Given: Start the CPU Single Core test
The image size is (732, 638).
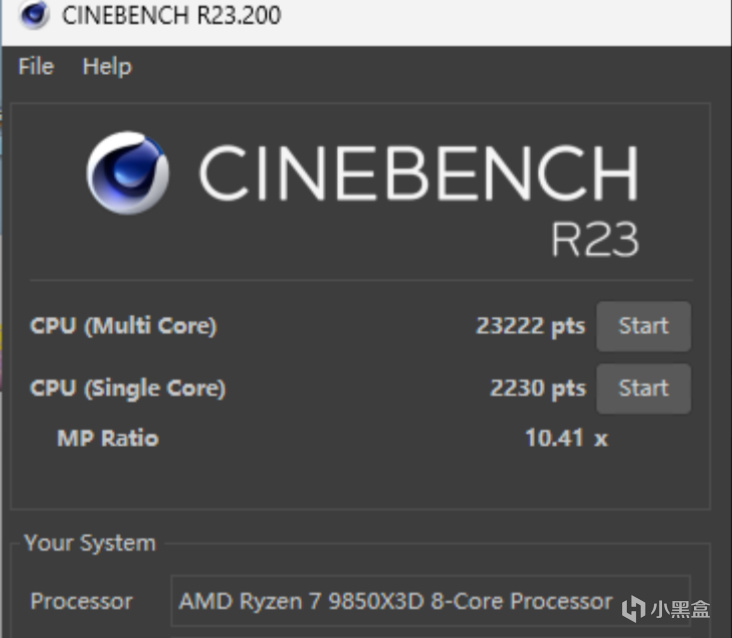Looking at the screenshot, I should pyautogui.click(x=643, y=388).
